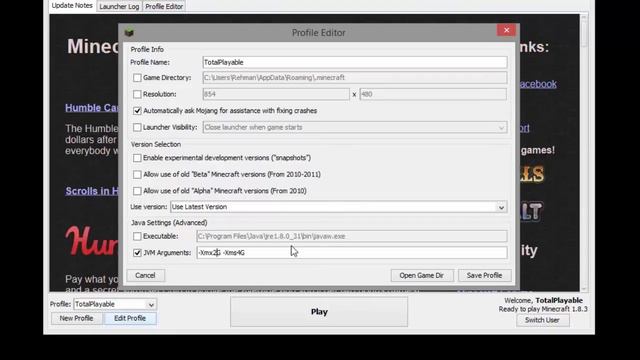The height and width of the screenshot is (360, 640).
Task: Enable the Launcher Visibility checkbox
Action: point(137,127)
